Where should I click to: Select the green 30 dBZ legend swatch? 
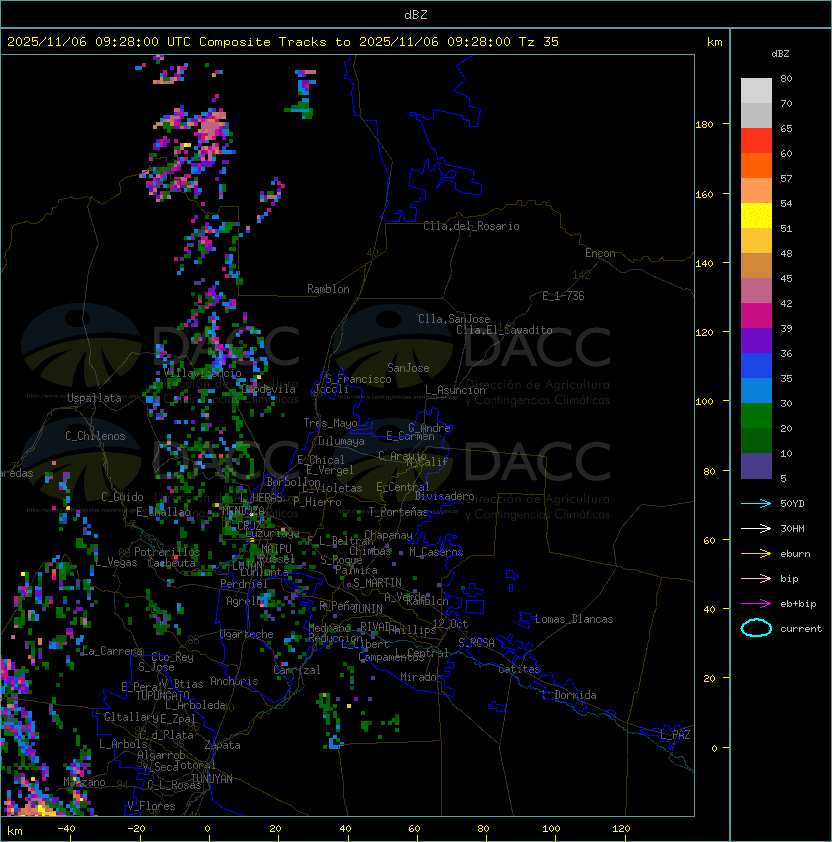[x=756, y=416]
